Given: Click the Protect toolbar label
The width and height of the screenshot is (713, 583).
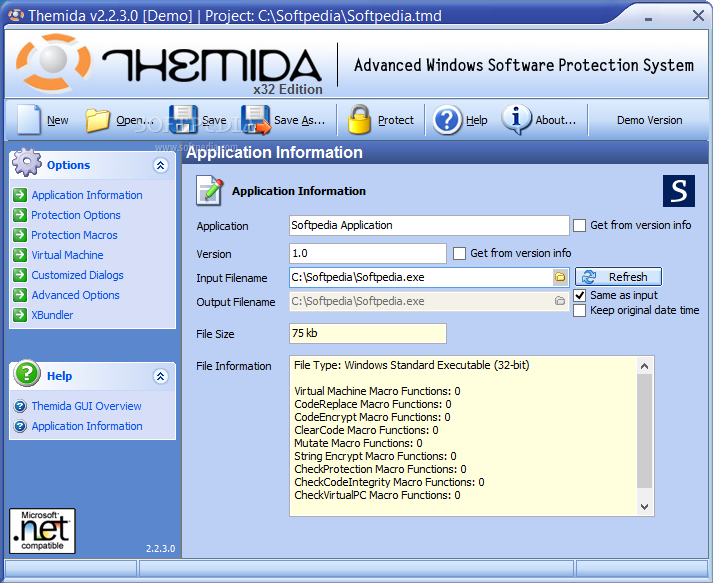Looking at the screenshot, I should [396, 120].
